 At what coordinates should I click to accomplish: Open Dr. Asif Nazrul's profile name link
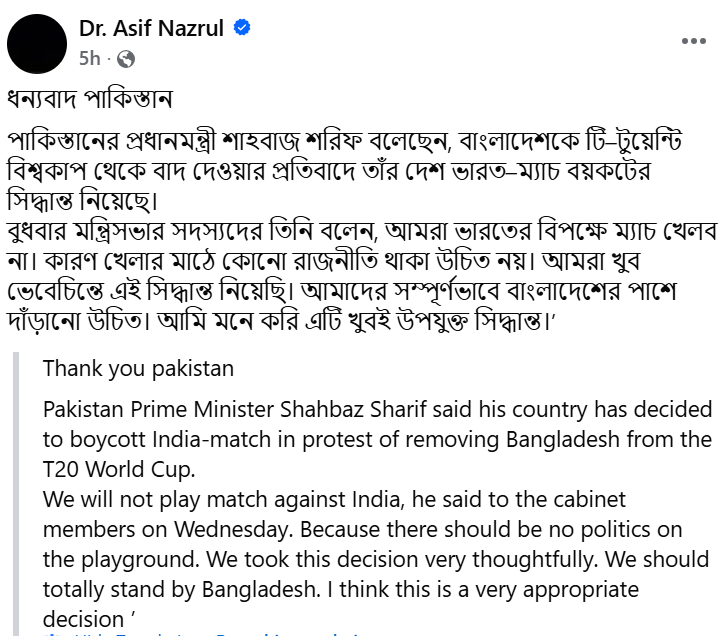coord(153,30)
